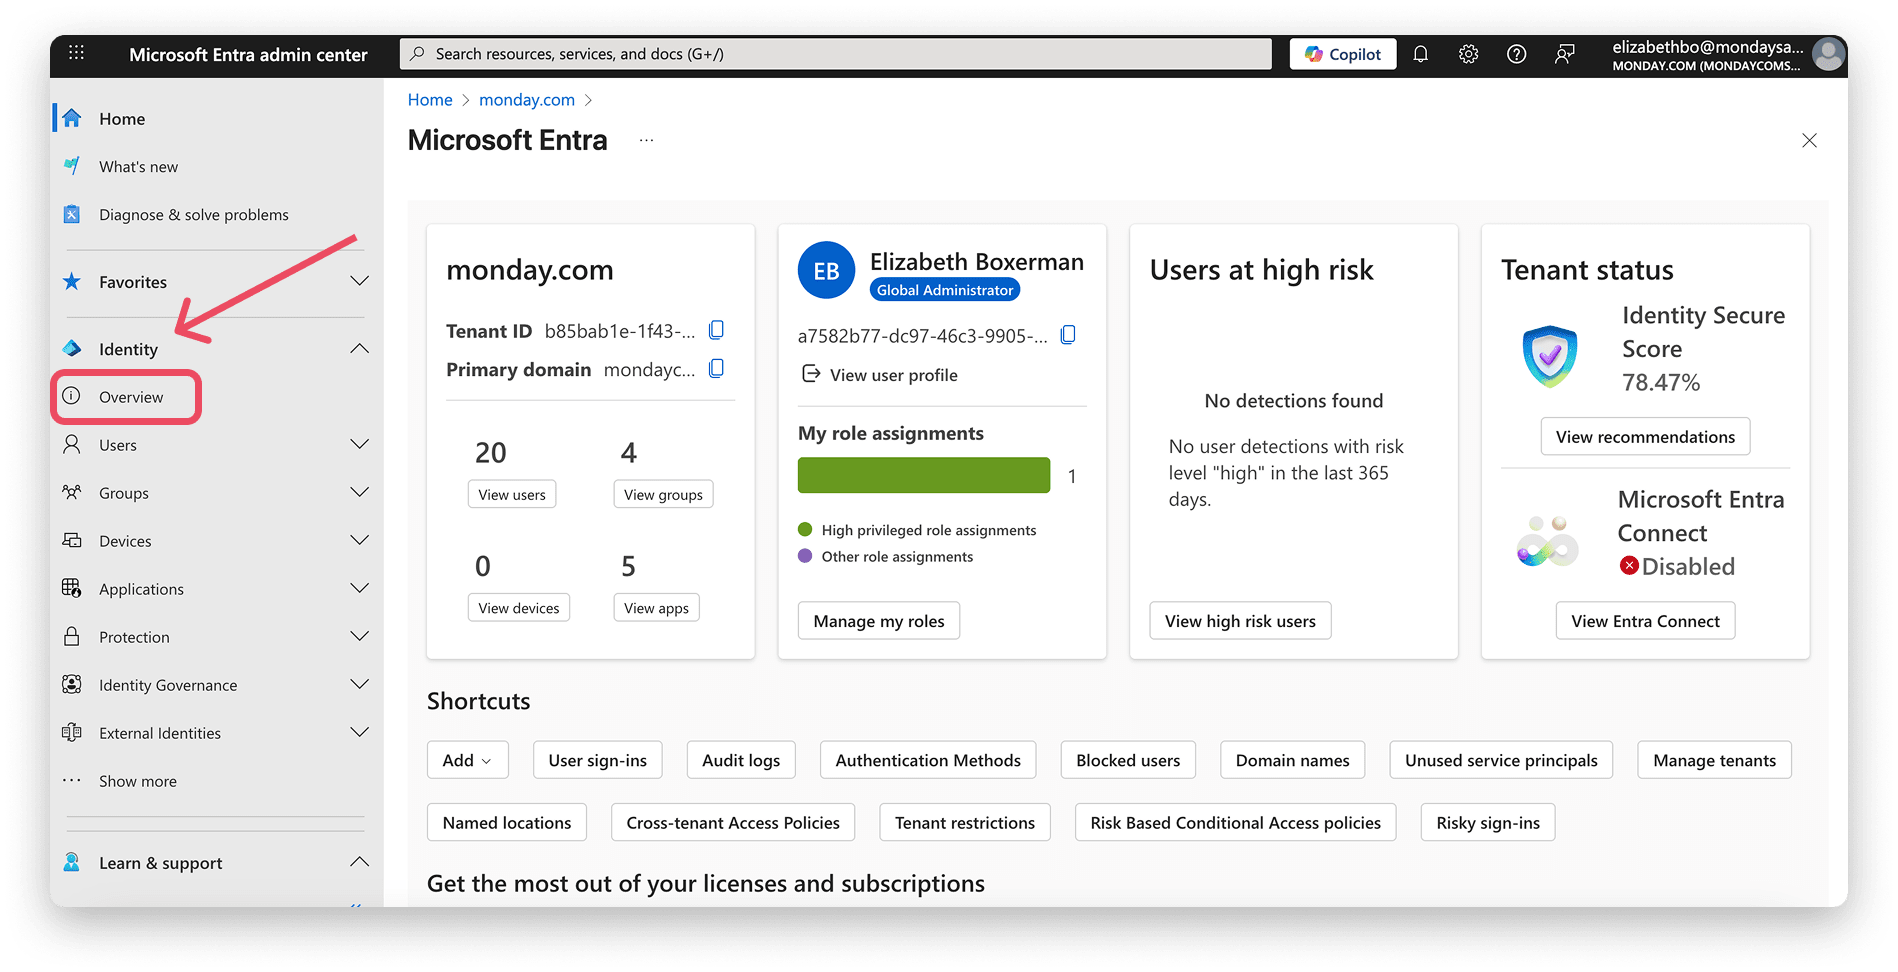Click View user profile link
Screen dimensions: 1898x972
tap(893, 375)
